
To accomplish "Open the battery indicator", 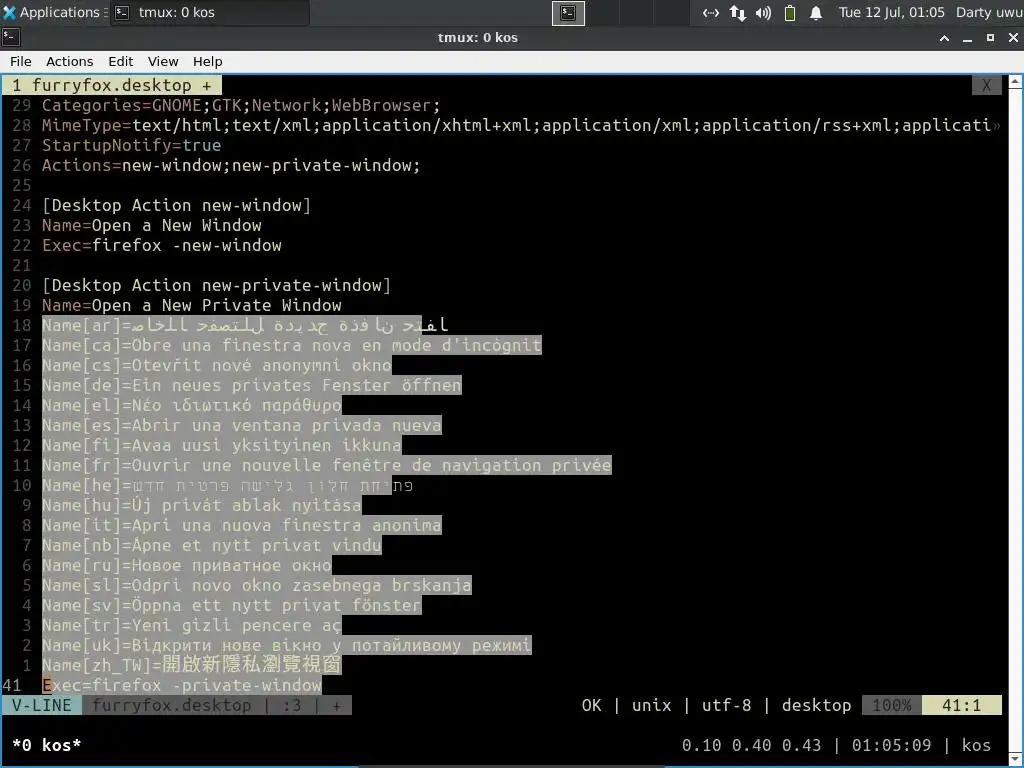I will pyautogui.click(x=790, y=12).
